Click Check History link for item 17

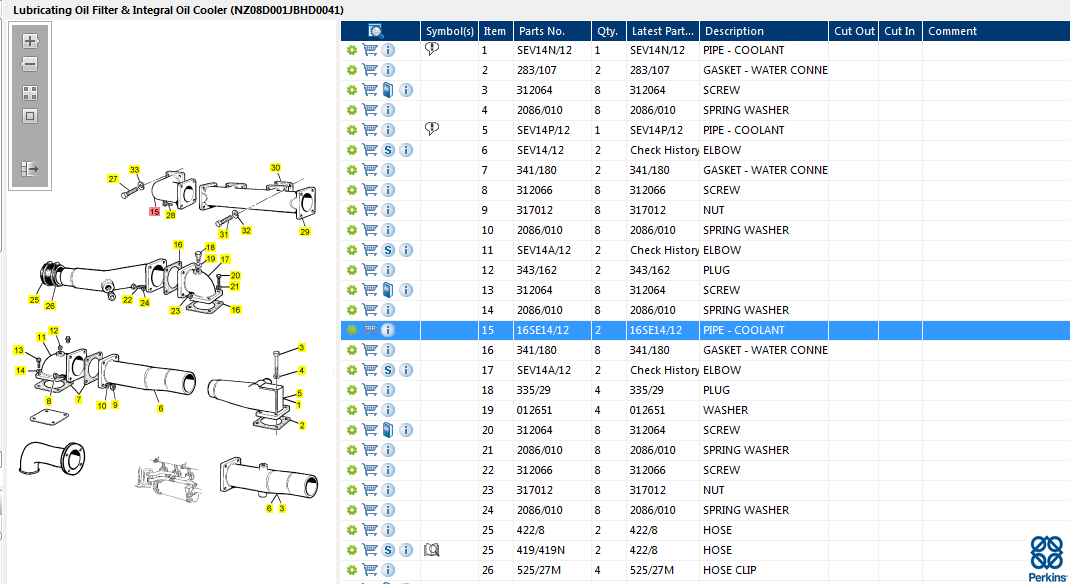tap(664, 370)
